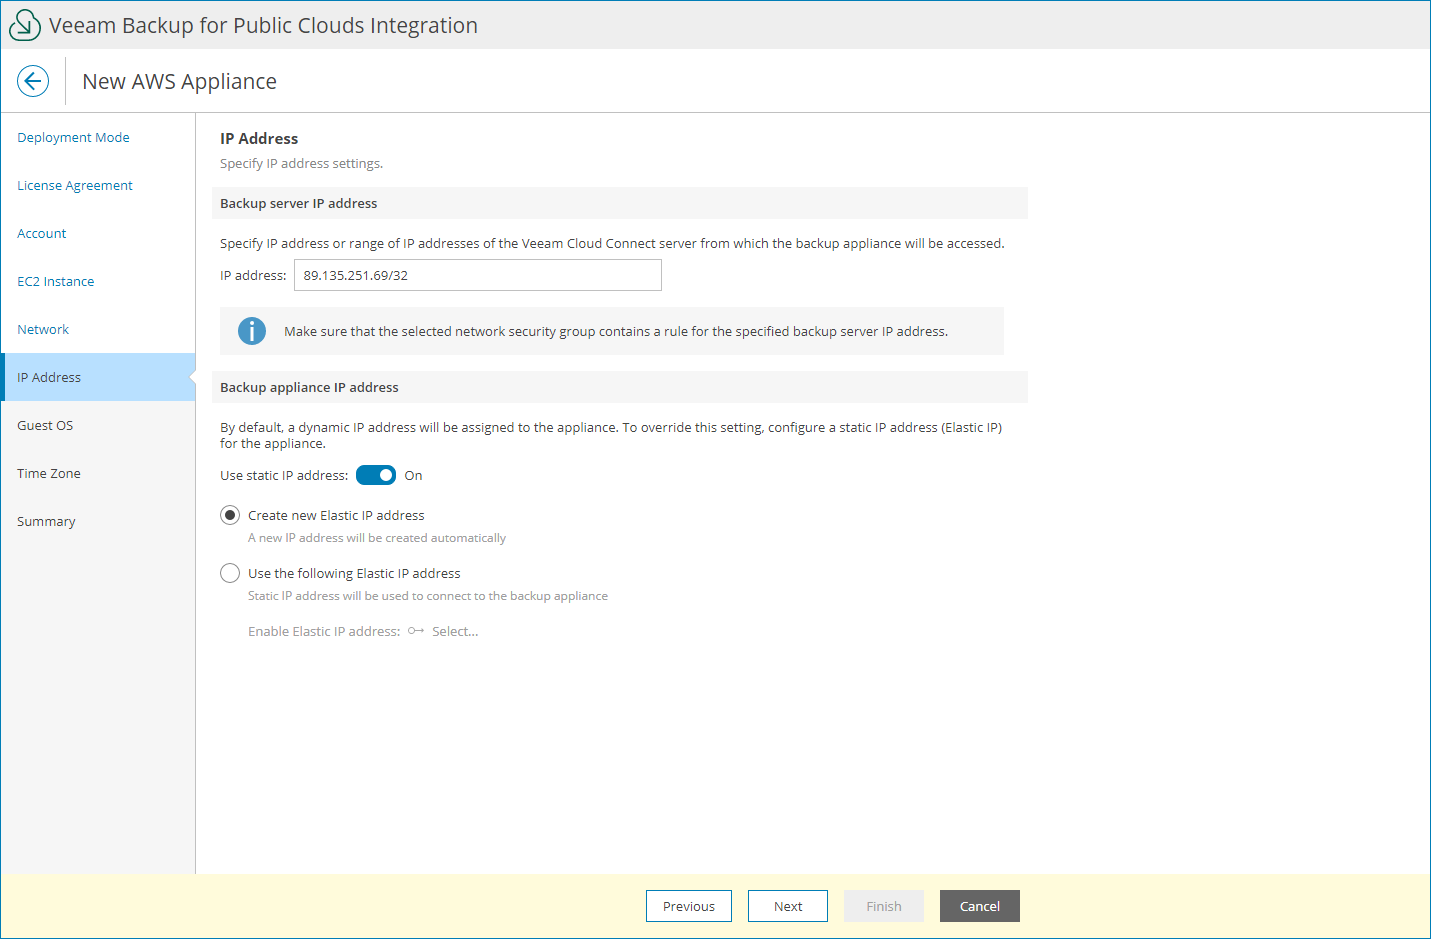Open the Elastic IP Select link
This screenshot has width=1431, height=939.
coord(455,631)
